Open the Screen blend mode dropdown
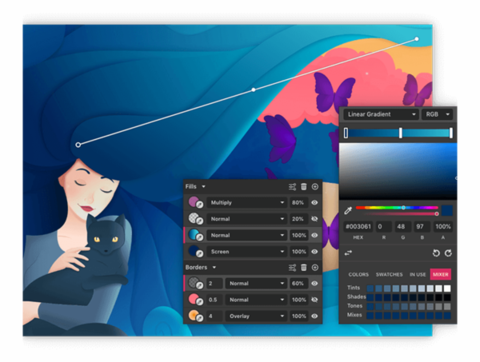This screenshot has height=362, width=480. pyautogui.click(x=247, y=252)
